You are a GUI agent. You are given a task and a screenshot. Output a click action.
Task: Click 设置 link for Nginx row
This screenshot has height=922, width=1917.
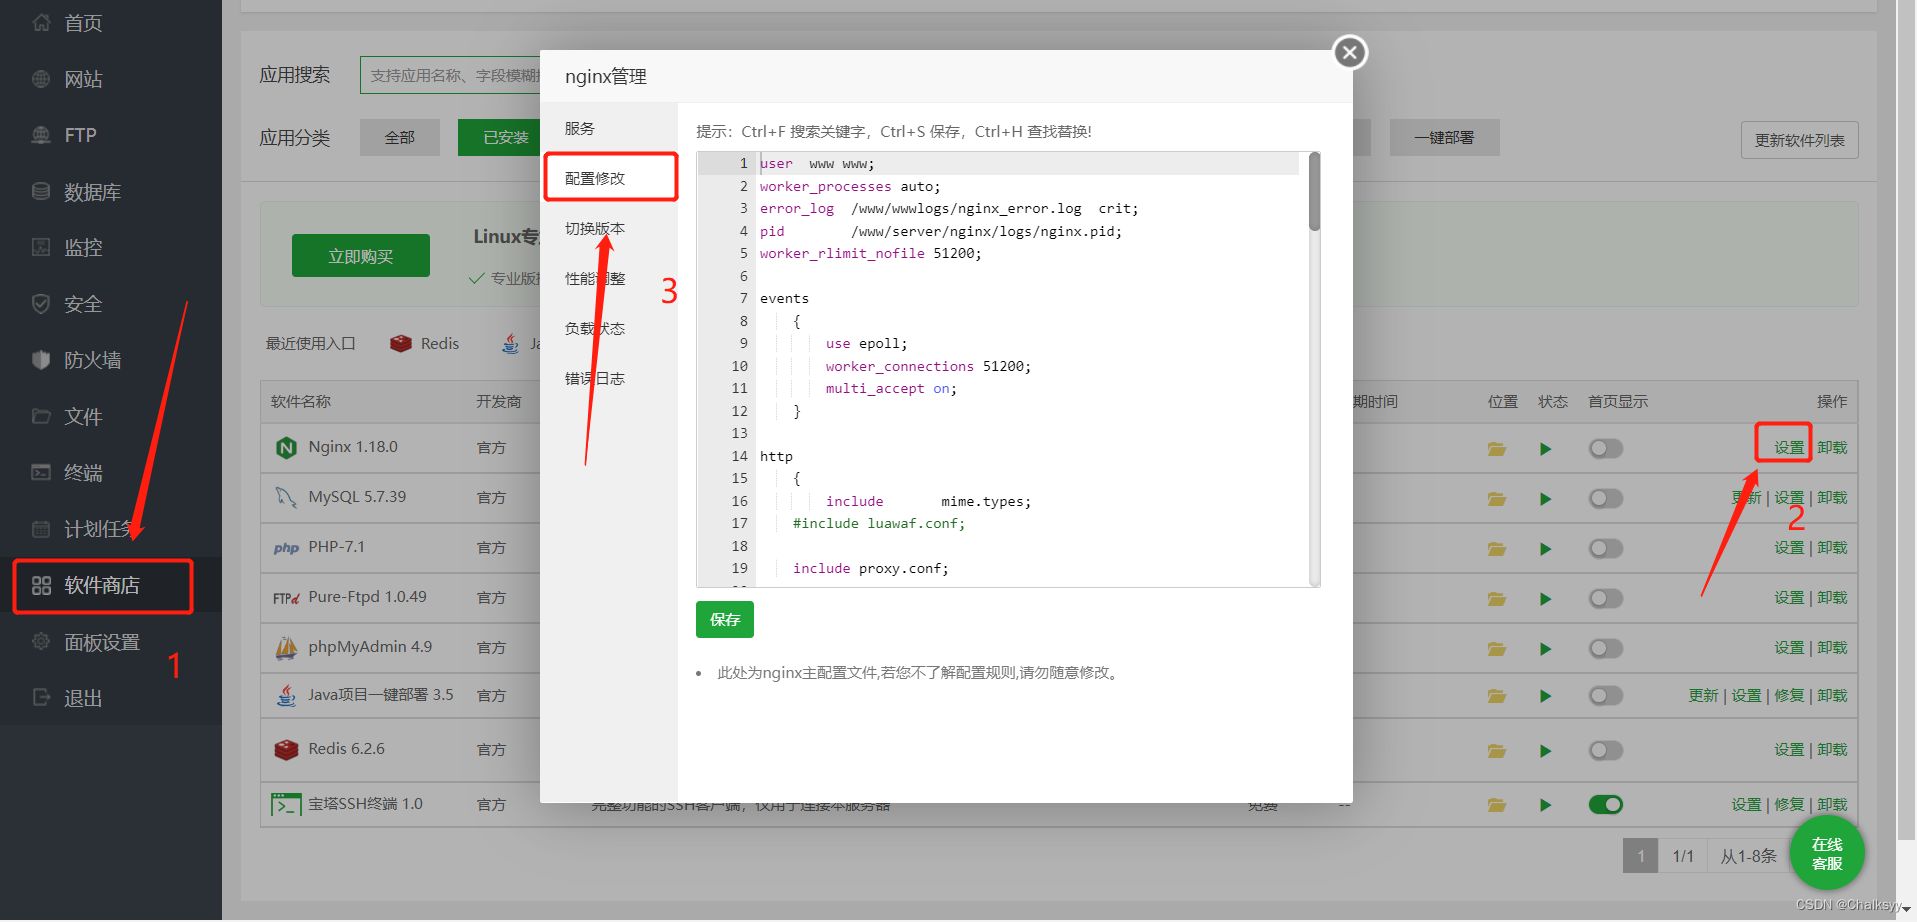(1789, 448)
